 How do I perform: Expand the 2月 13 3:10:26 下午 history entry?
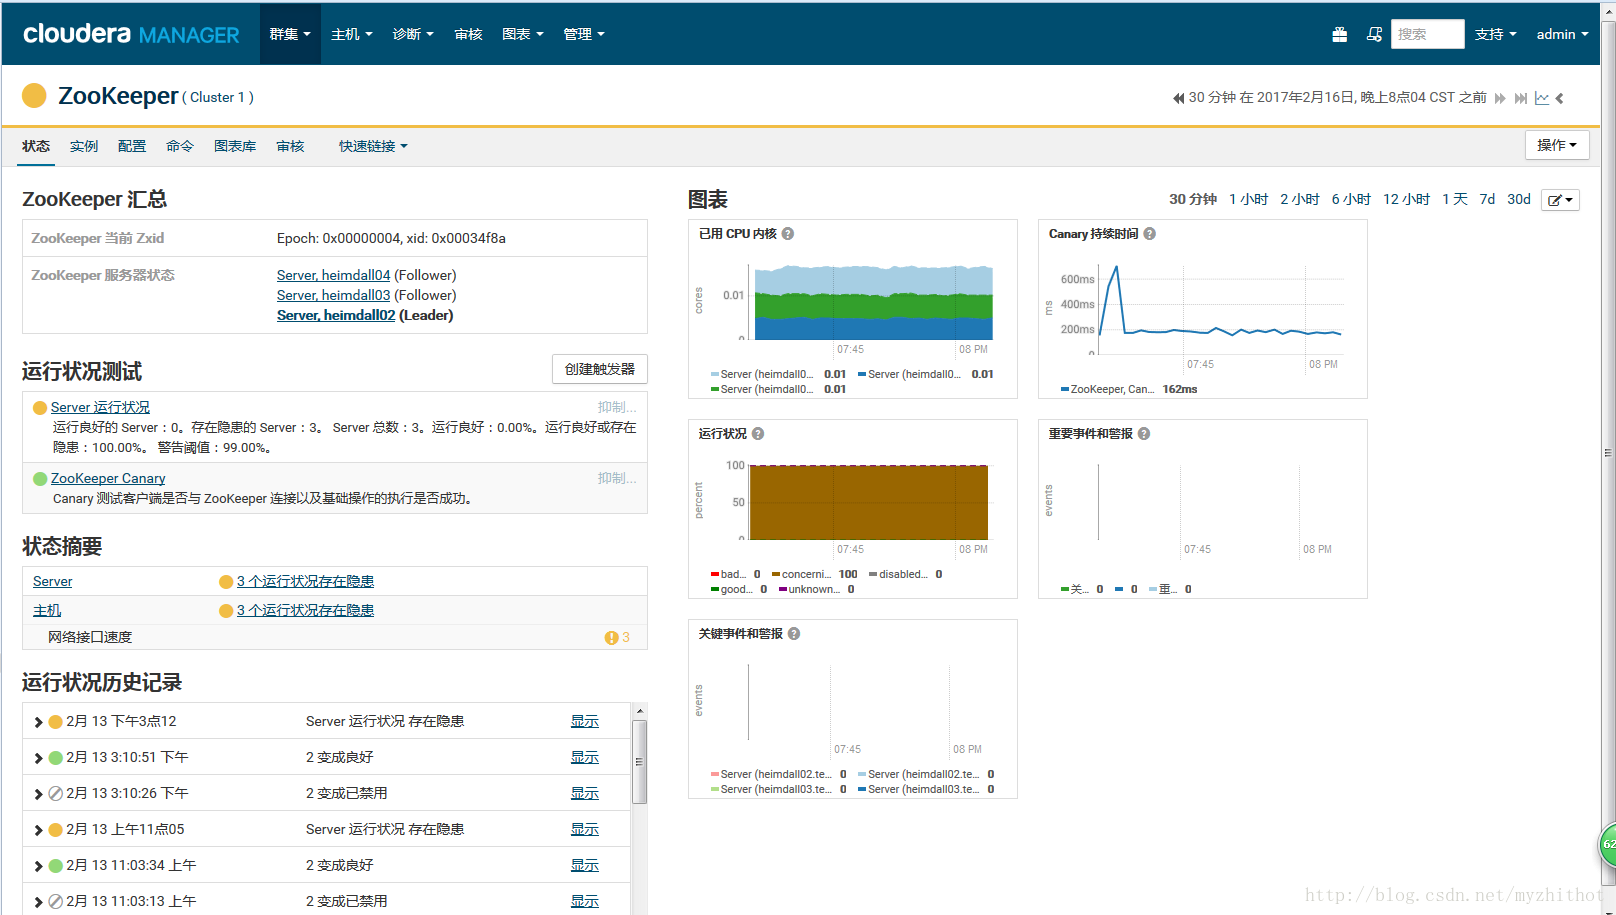[38, 794]
